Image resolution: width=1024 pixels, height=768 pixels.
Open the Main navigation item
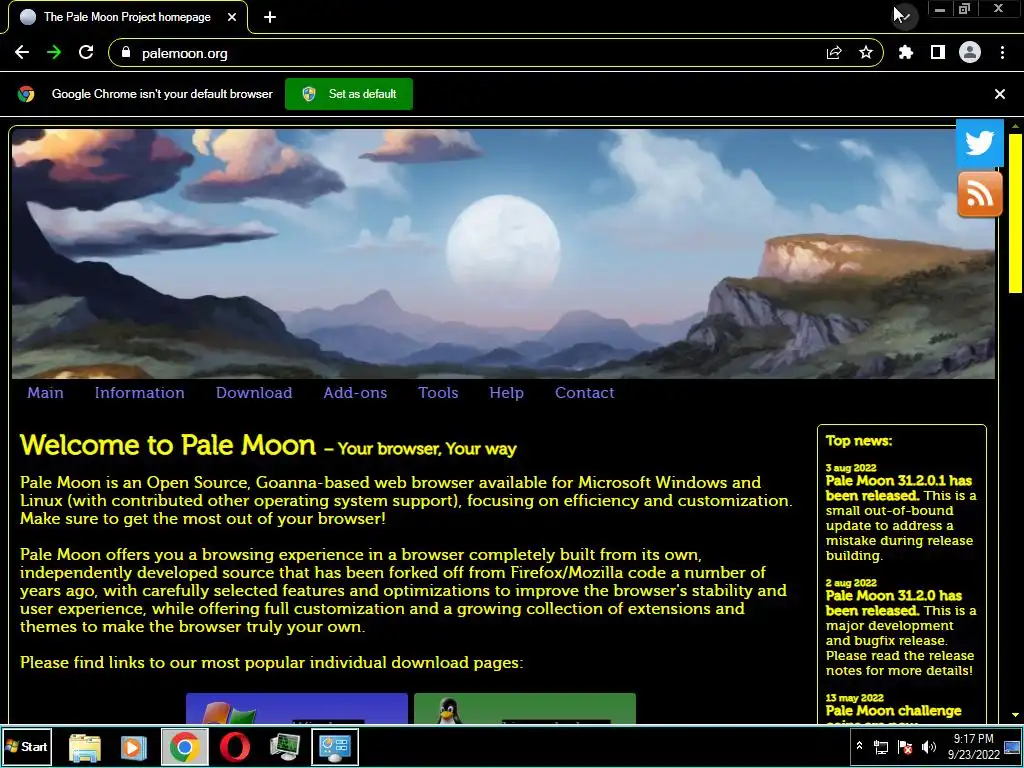pyautogui.click(x=45, y=392)
